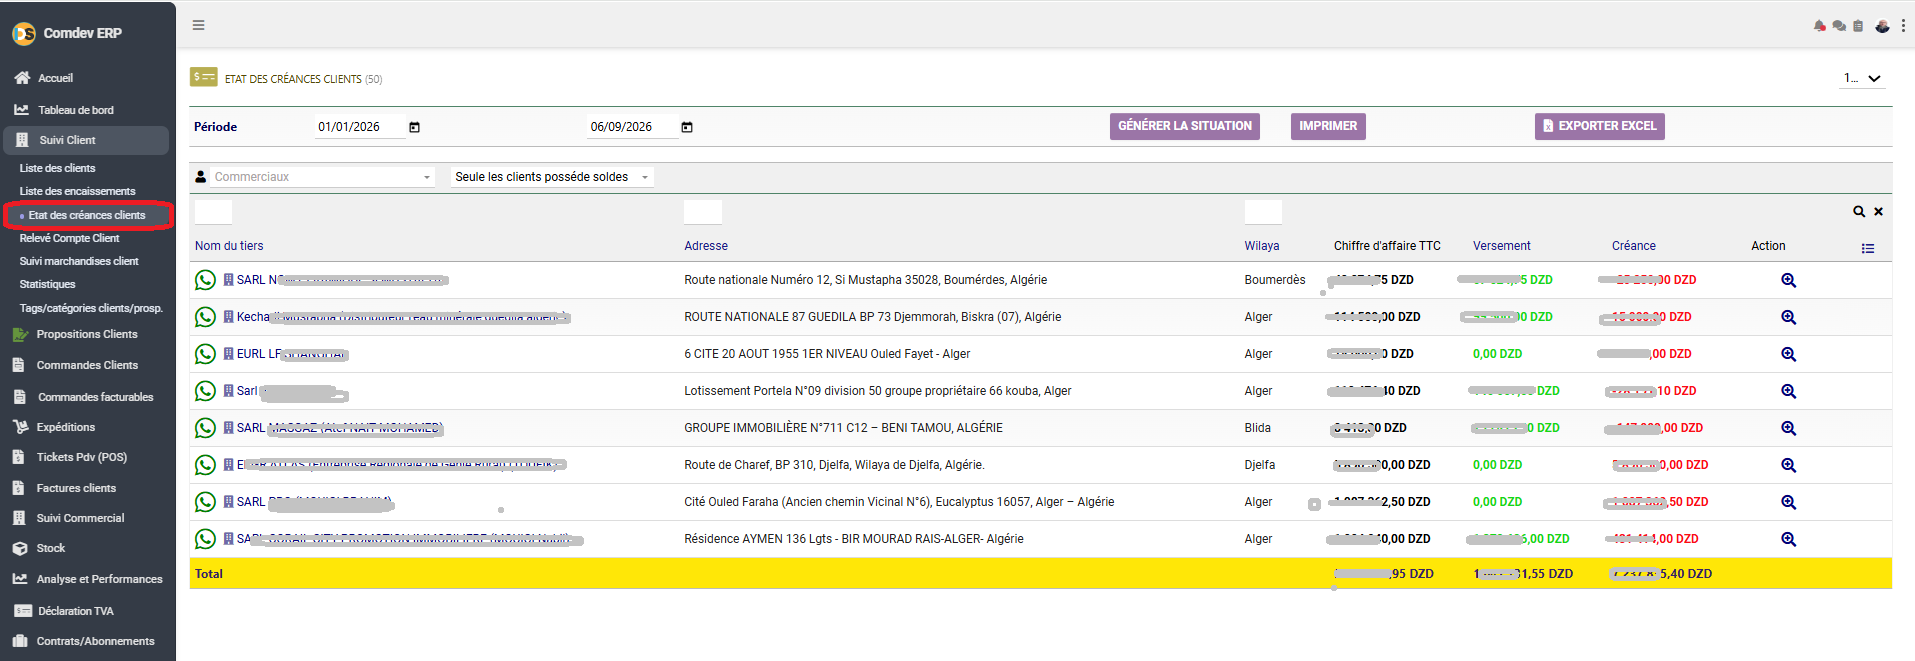The width and height of the screenshot is (1915, 661).
Task: Open Suivi marchandises client
Action: [x=79, y=261]
